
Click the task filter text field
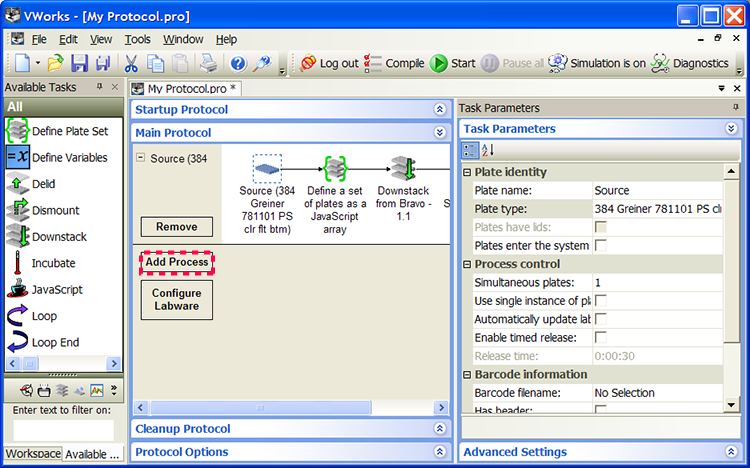(x=62, y=429)
